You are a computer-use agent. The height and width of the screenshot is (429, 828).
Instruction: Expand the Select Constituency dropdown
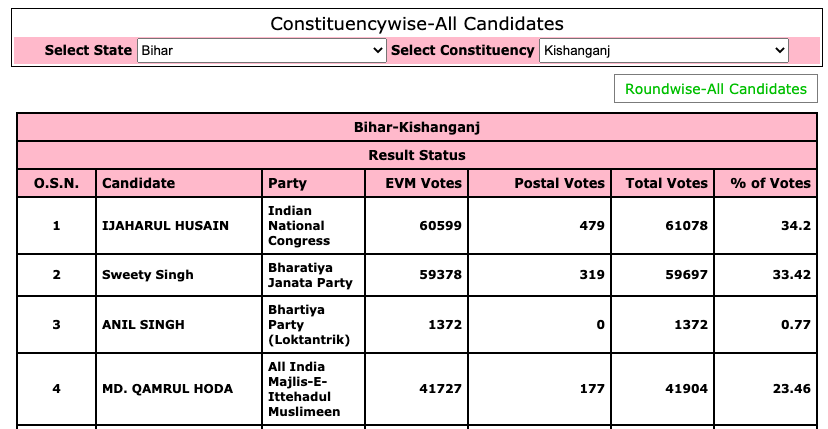(663, 50)
